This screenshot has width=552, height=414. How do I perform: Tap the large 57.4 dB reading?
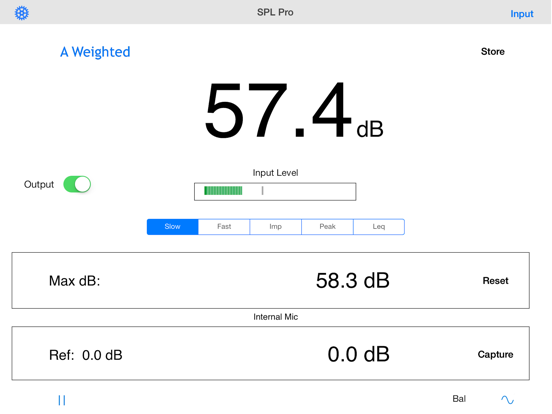tap(294, 110)
